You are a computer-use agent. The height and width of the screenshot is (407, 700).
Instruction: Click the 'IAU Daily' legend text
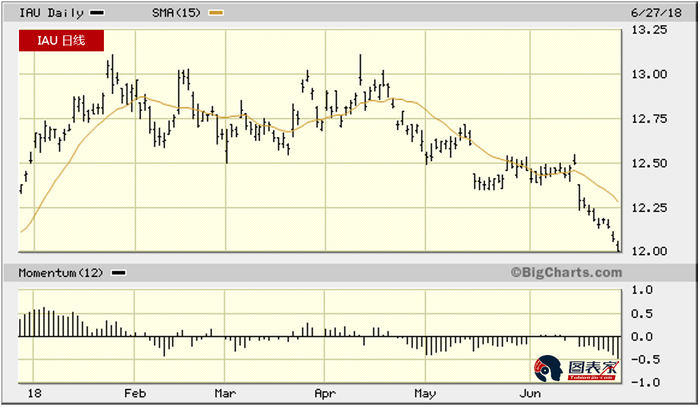pyautogui.click(x=51, y=13)
